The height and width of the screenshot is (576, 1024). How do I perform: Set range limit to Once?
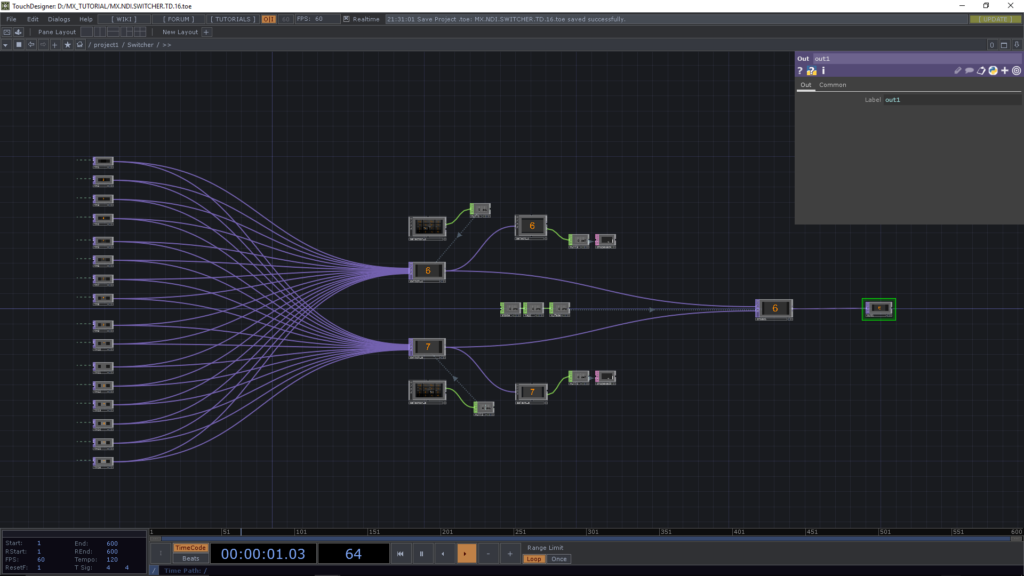point(559,559)
